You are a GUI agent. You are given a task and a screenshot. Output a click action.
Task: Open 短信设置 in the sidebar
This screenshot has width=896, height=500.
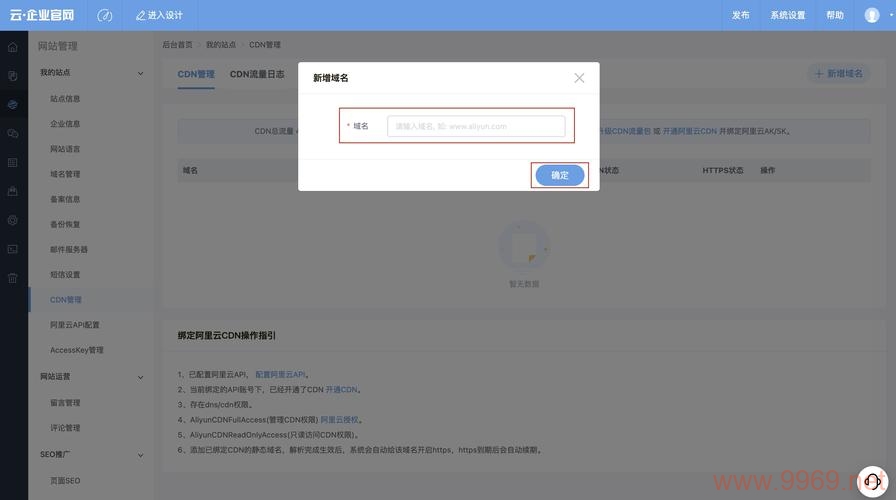tap(65, 275)
